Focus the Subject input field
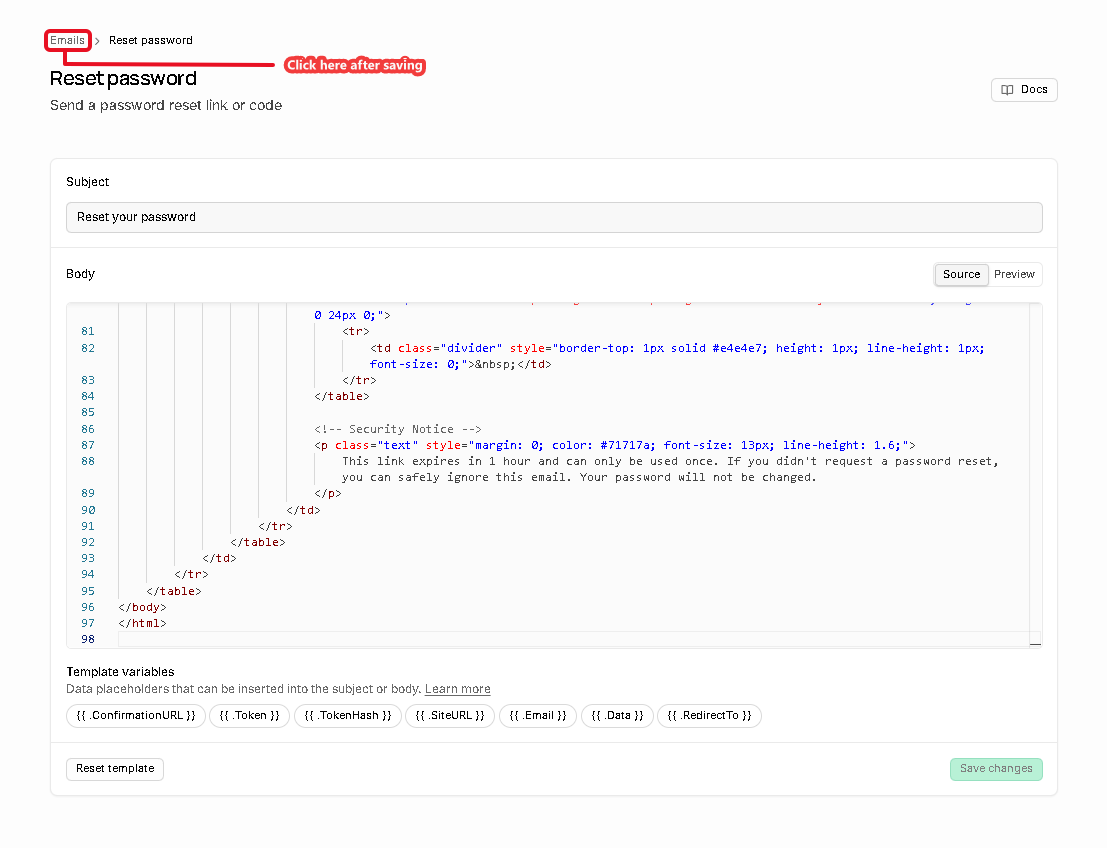Viewport: 1107px width, 848px height. [x=554, y=217]
